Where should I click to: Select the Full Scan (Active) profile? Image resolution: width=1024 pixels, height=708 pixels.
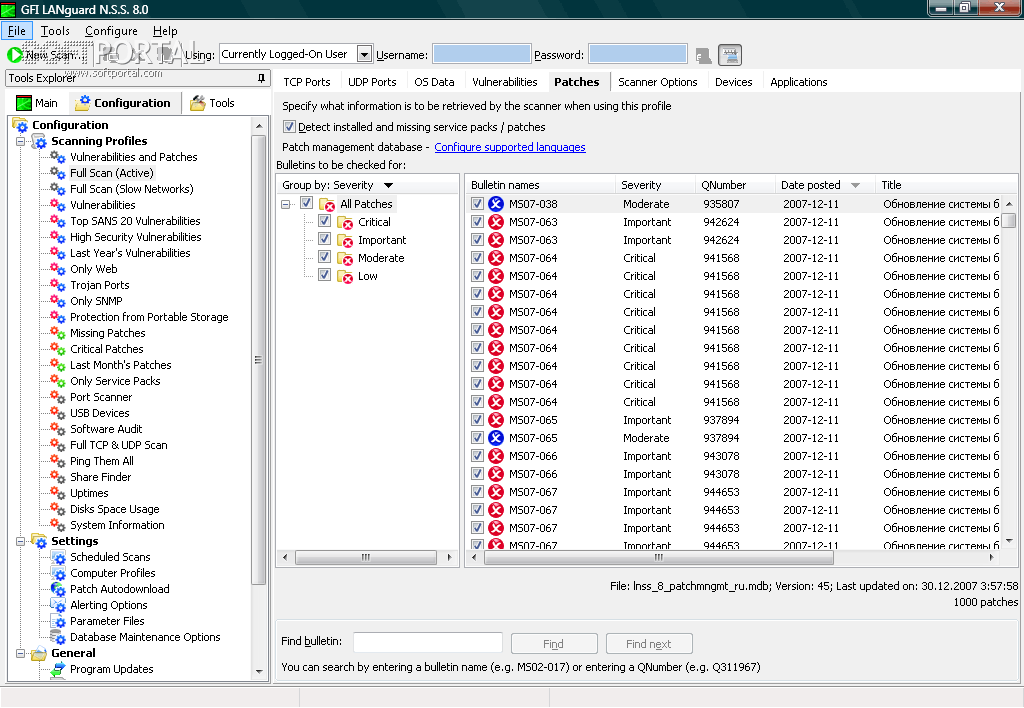click(x=112, y=173)
